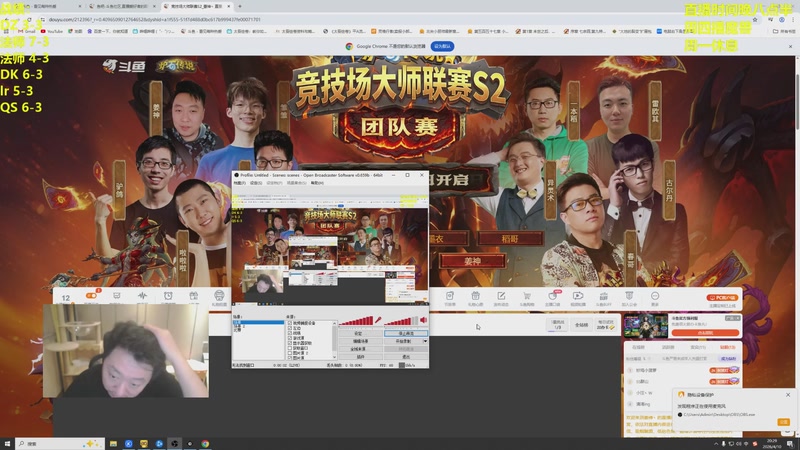Click the 退出 button in OBS

[x=406, y=357]
